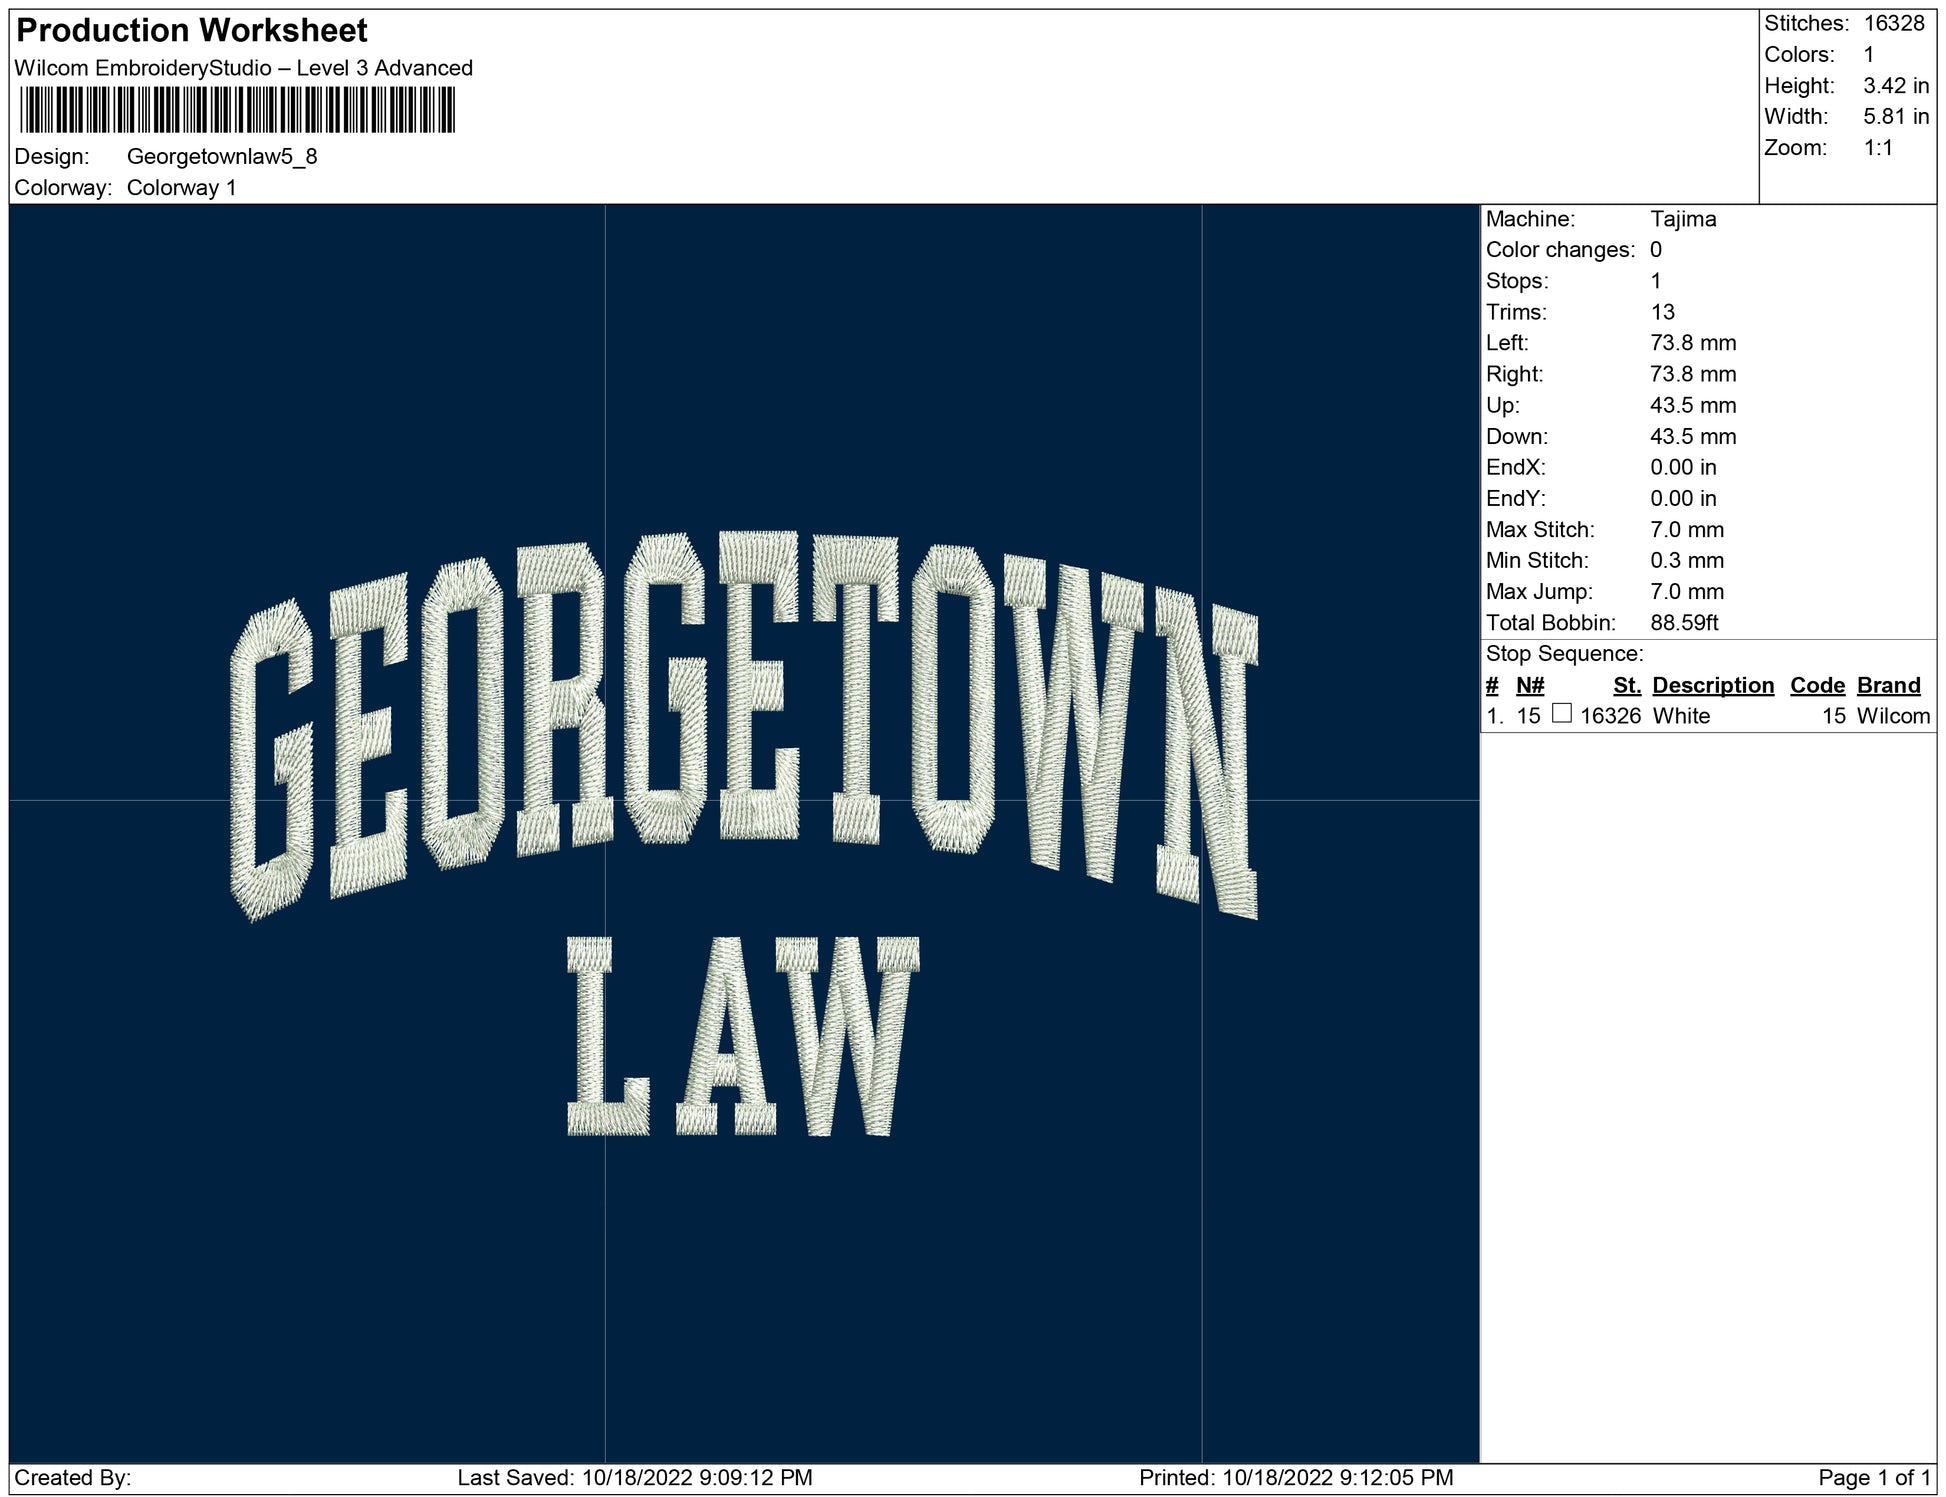Viewport: 1946px width, 1497px height.
Task: Click the Stitches count 16328
Action: 1893,23
